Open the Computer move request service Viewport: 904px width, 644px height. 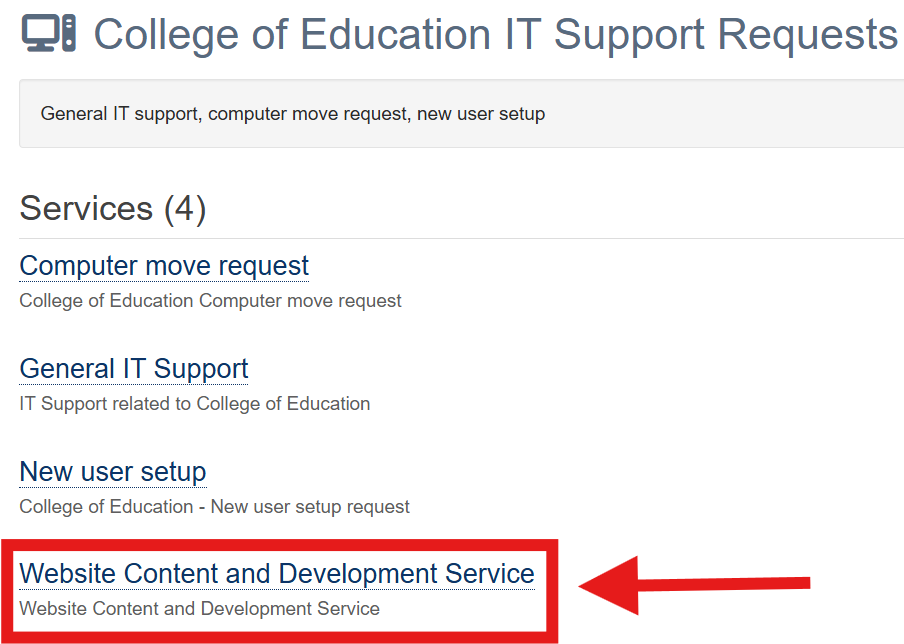point(164,266)
